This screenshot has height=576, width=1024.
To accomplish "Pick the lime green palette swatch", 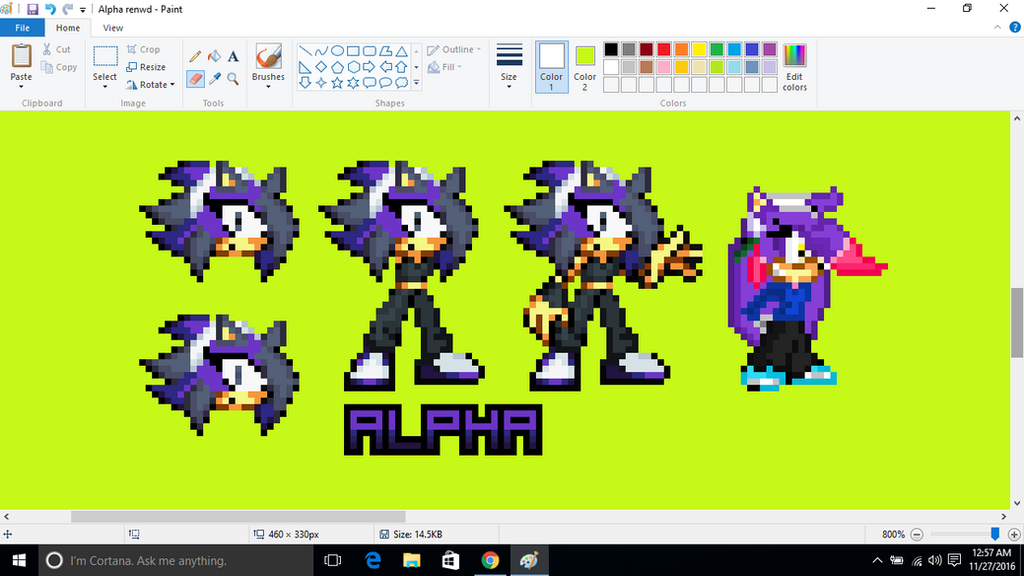I will click(717, 67).
